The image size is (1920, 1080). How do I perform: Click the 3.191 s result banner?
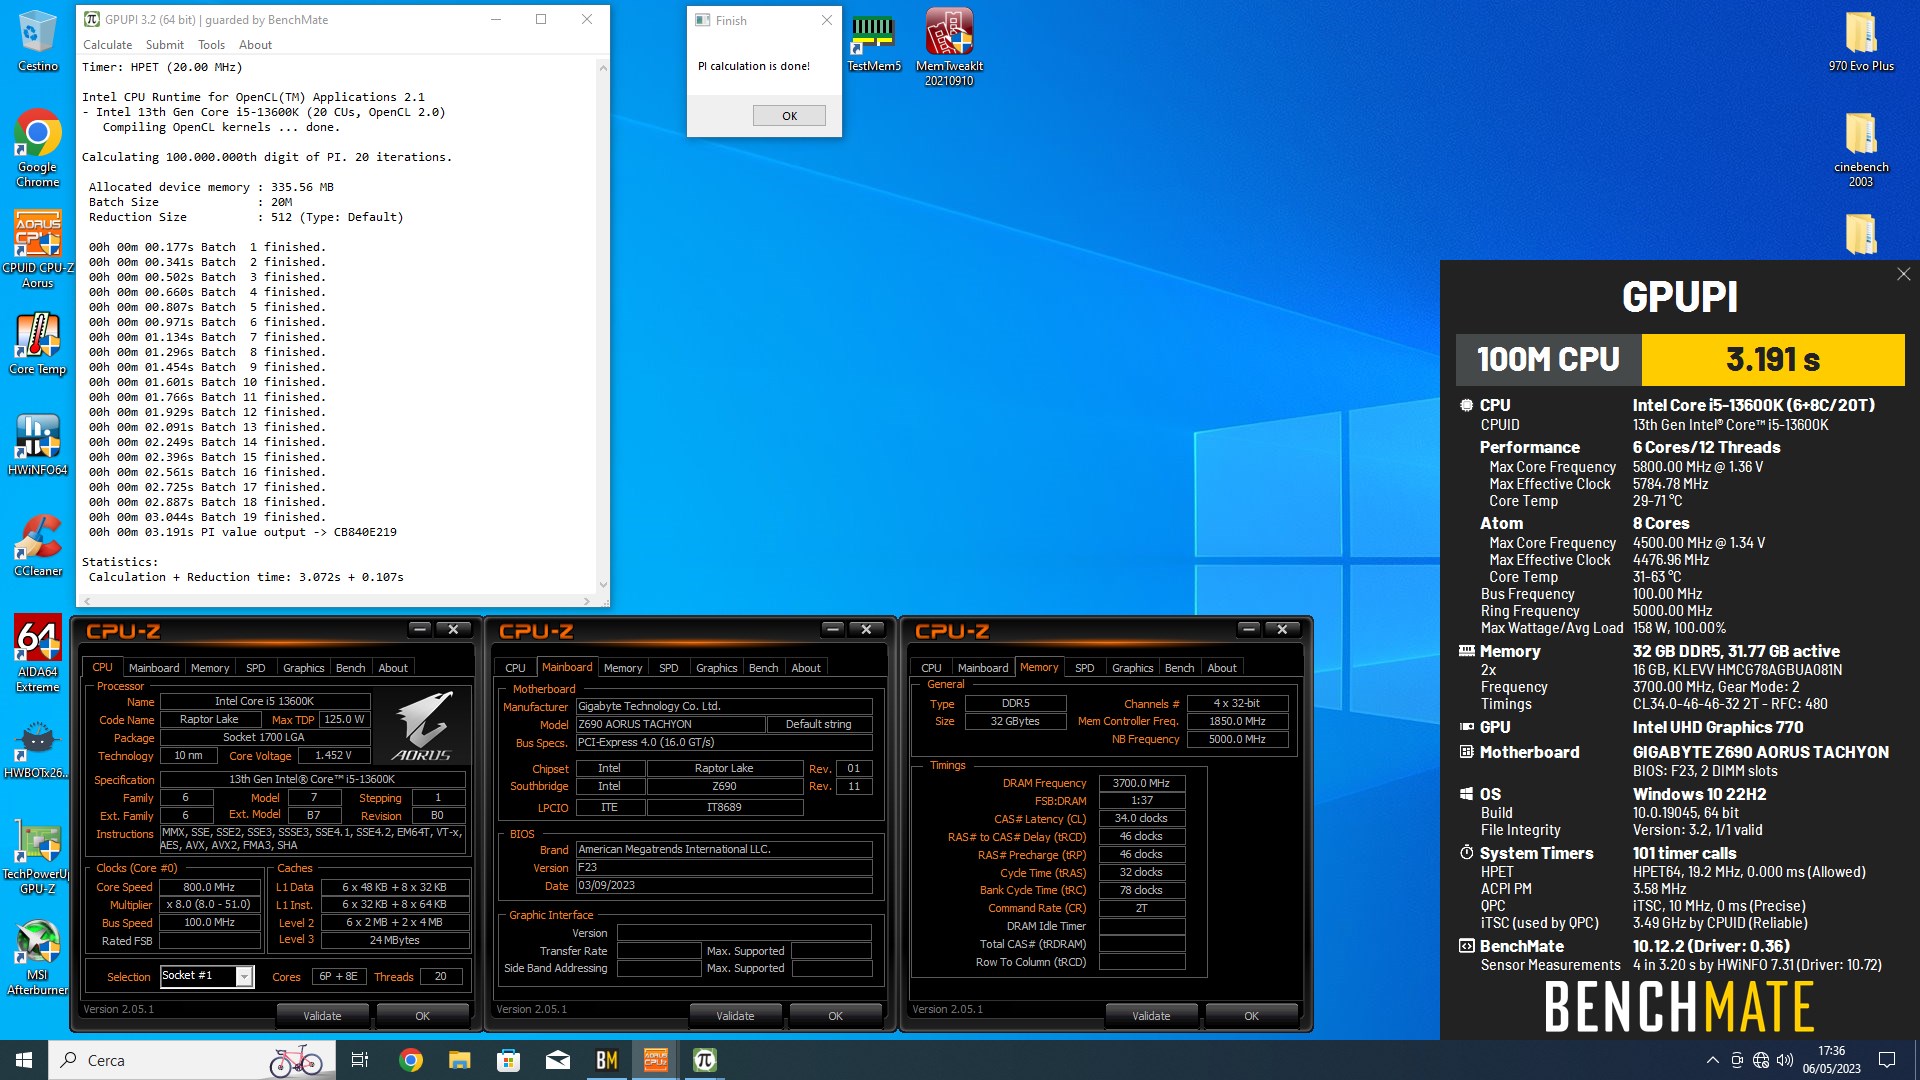coord(1772,359)
